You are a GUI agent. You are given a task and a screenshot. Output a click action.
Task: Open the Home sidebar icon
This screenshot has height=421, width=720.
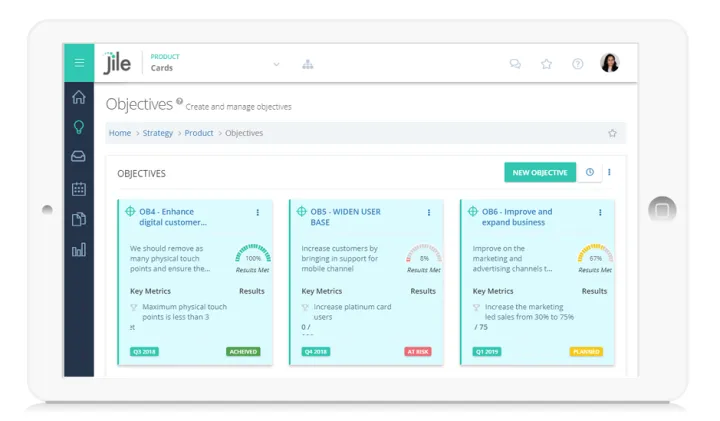[x=79, y=97]
